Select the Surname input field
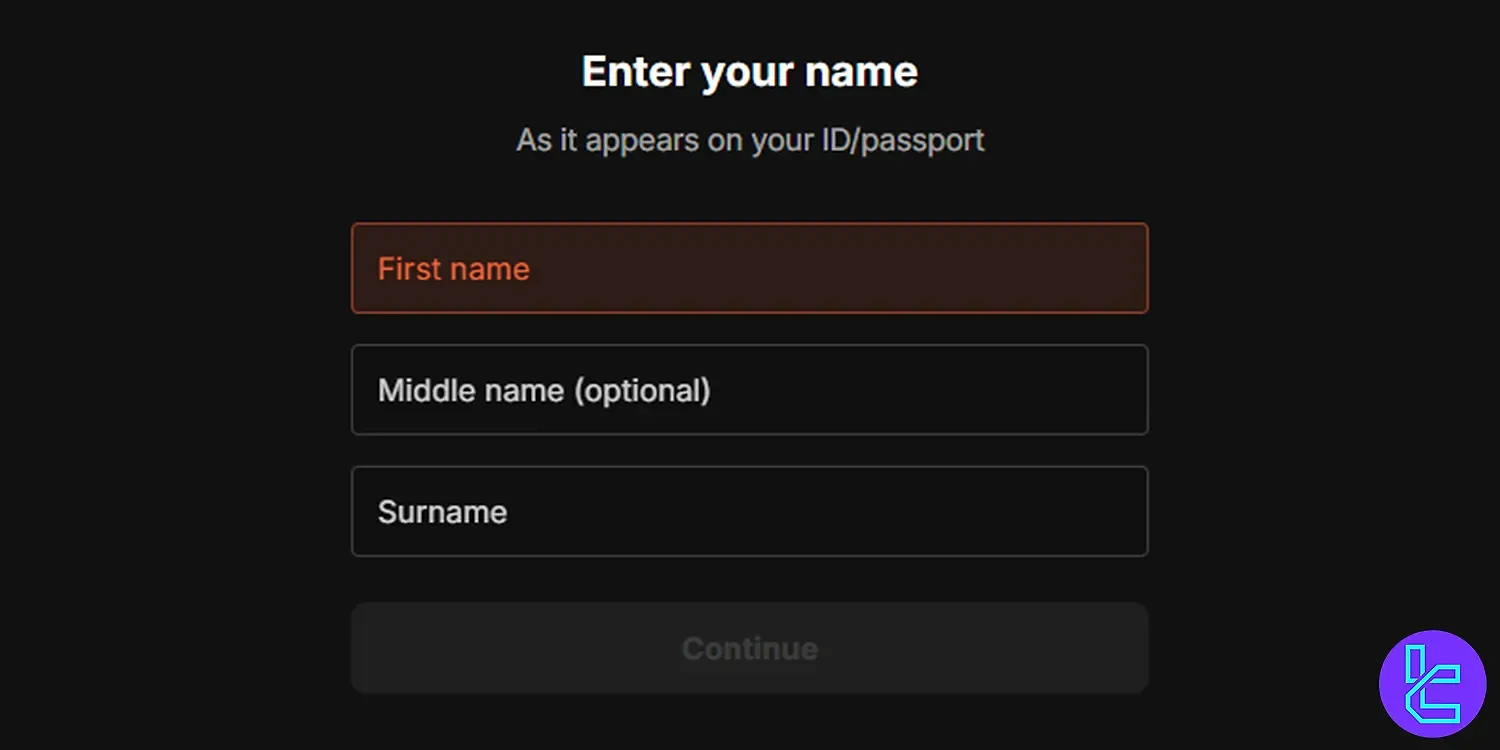 click(749, 511)
